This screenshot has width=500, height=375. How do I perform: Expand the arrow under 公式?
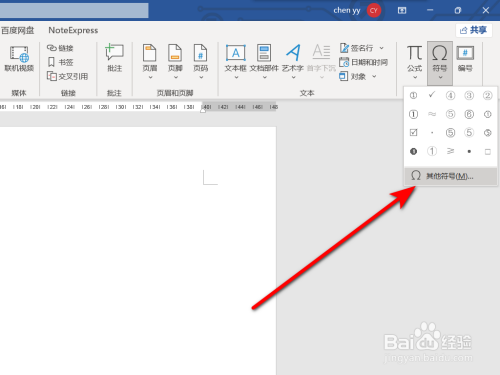pyautogui.click(x=415, y=77)
